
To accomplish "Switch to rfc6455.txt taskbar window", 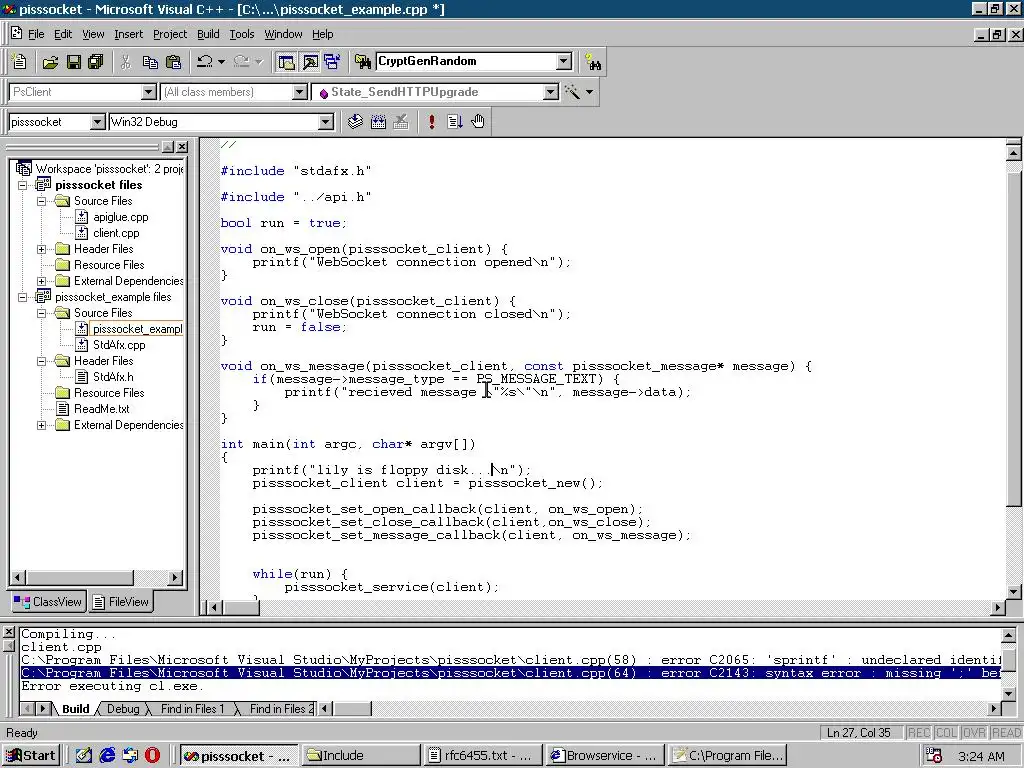I will (x=482, y=756).
